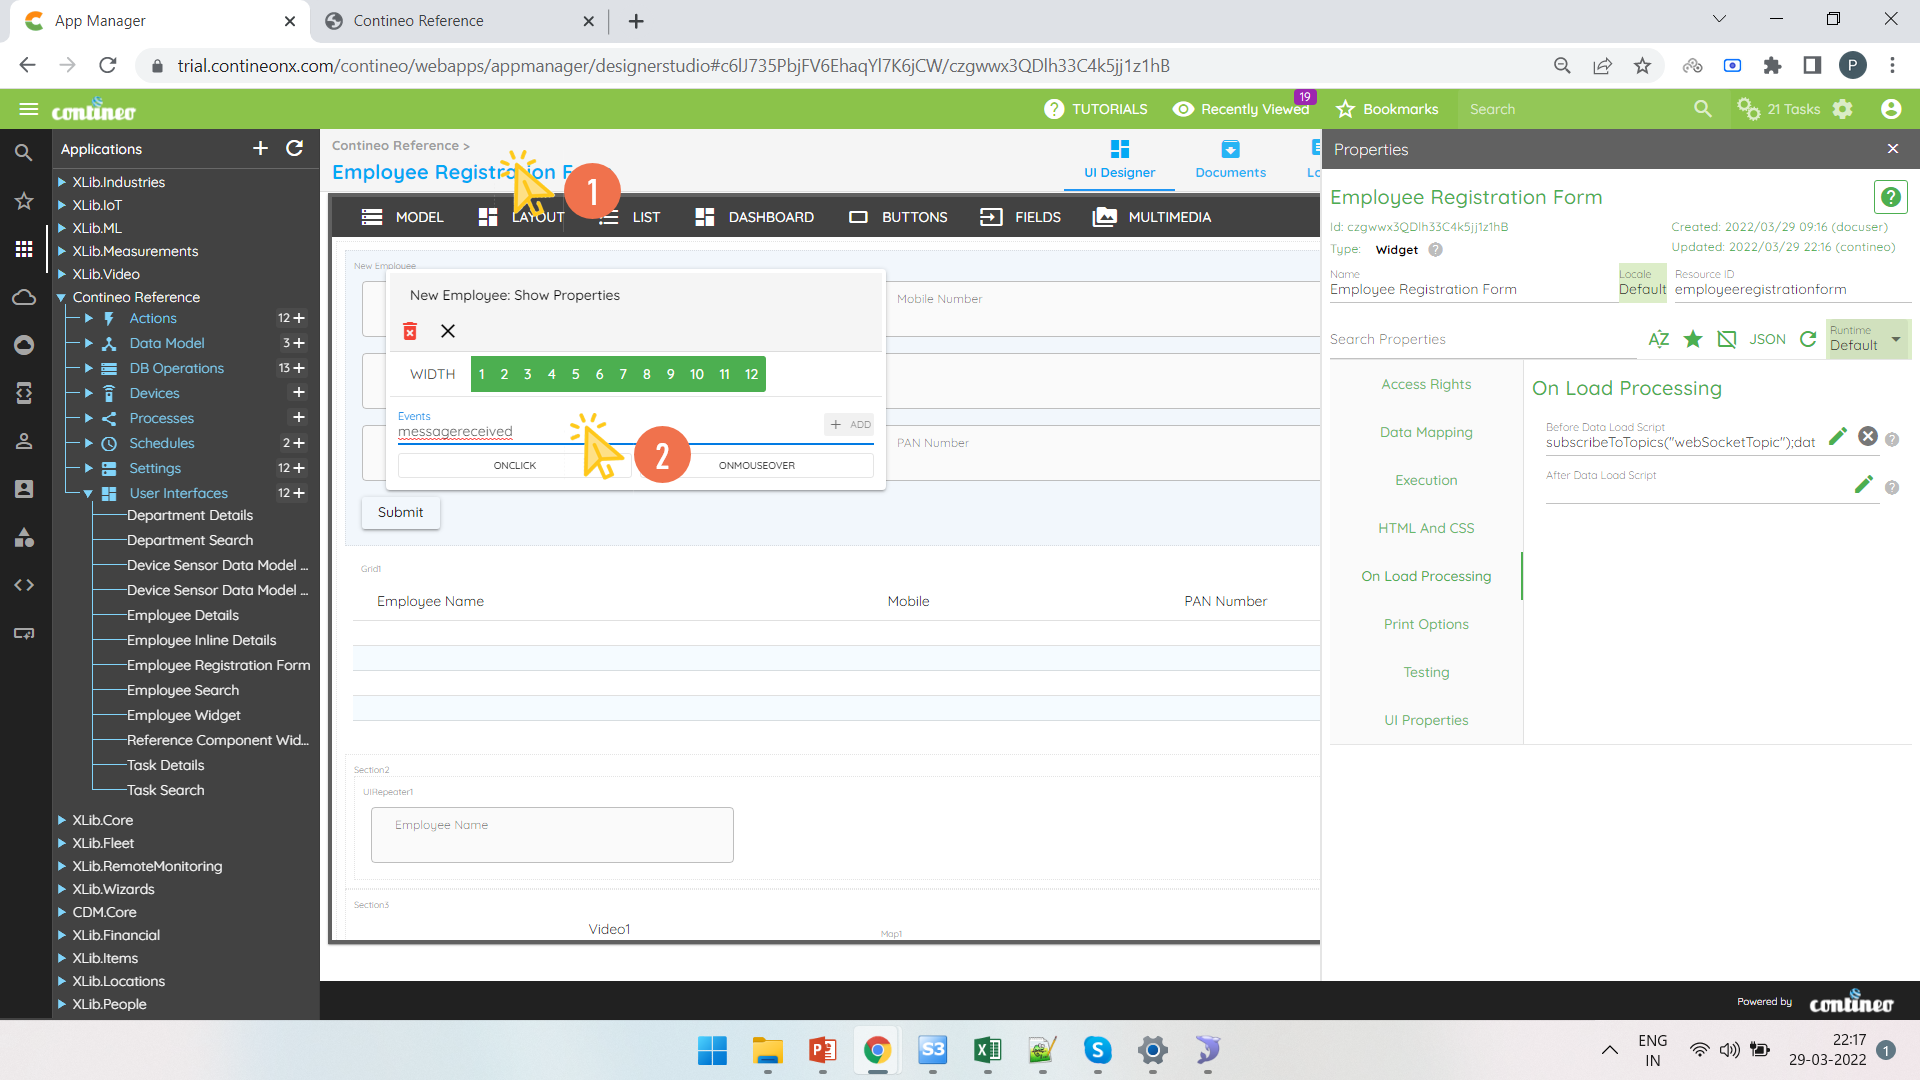Open the search icon in the left rail
1920x1080 pixels.
(24, 152)
